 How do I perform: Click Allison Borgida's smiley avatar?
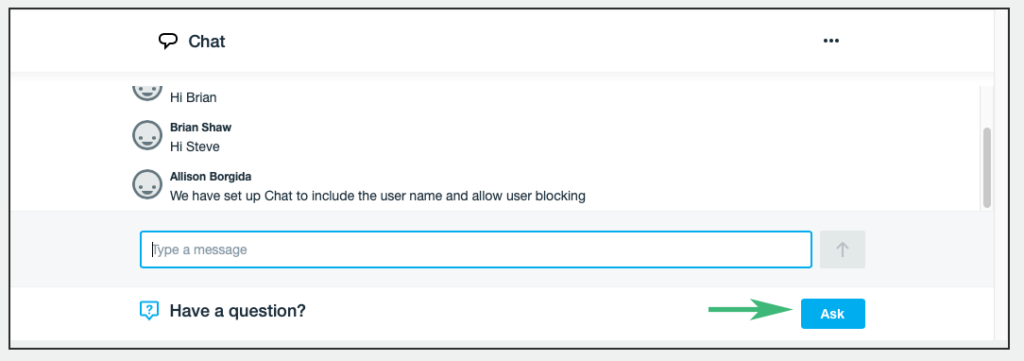tap(147, 184)
